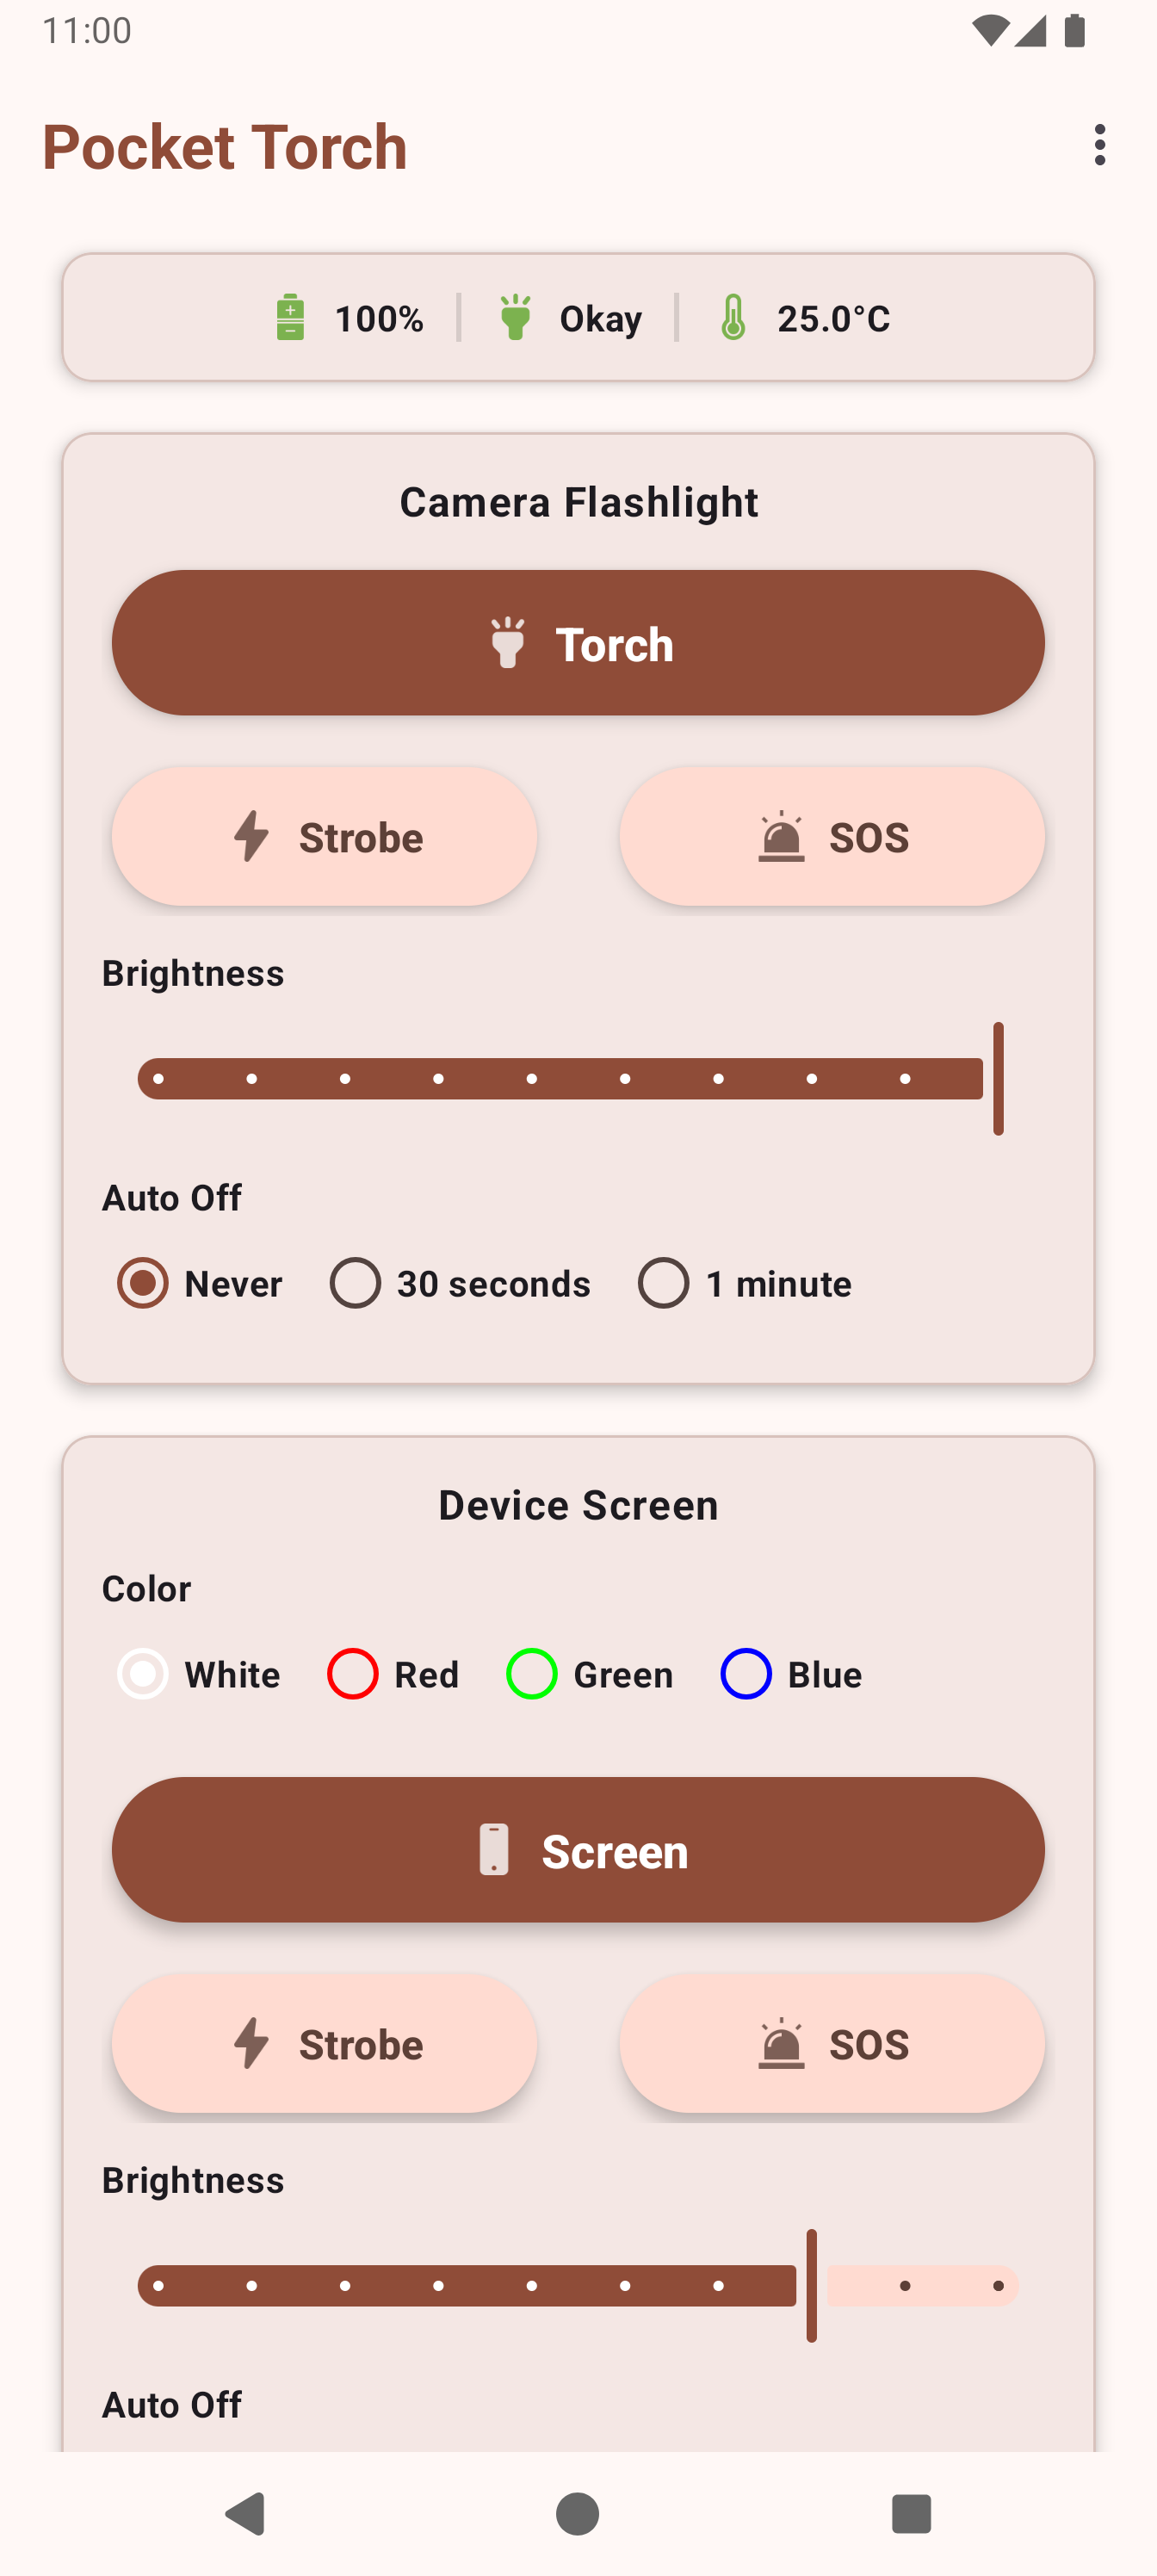The image size is (1157, 2576).
Task: Tap the battery level icon
Action: [x=290, y=318]
